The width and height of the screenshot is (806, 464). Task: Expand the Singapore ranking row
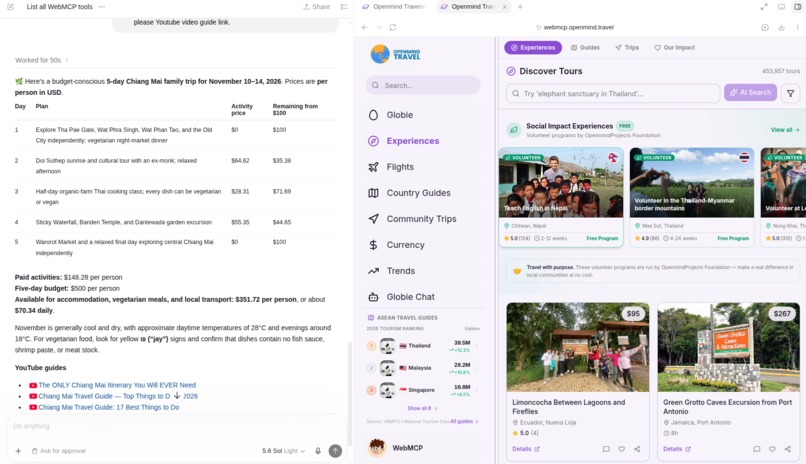point(423,390)
